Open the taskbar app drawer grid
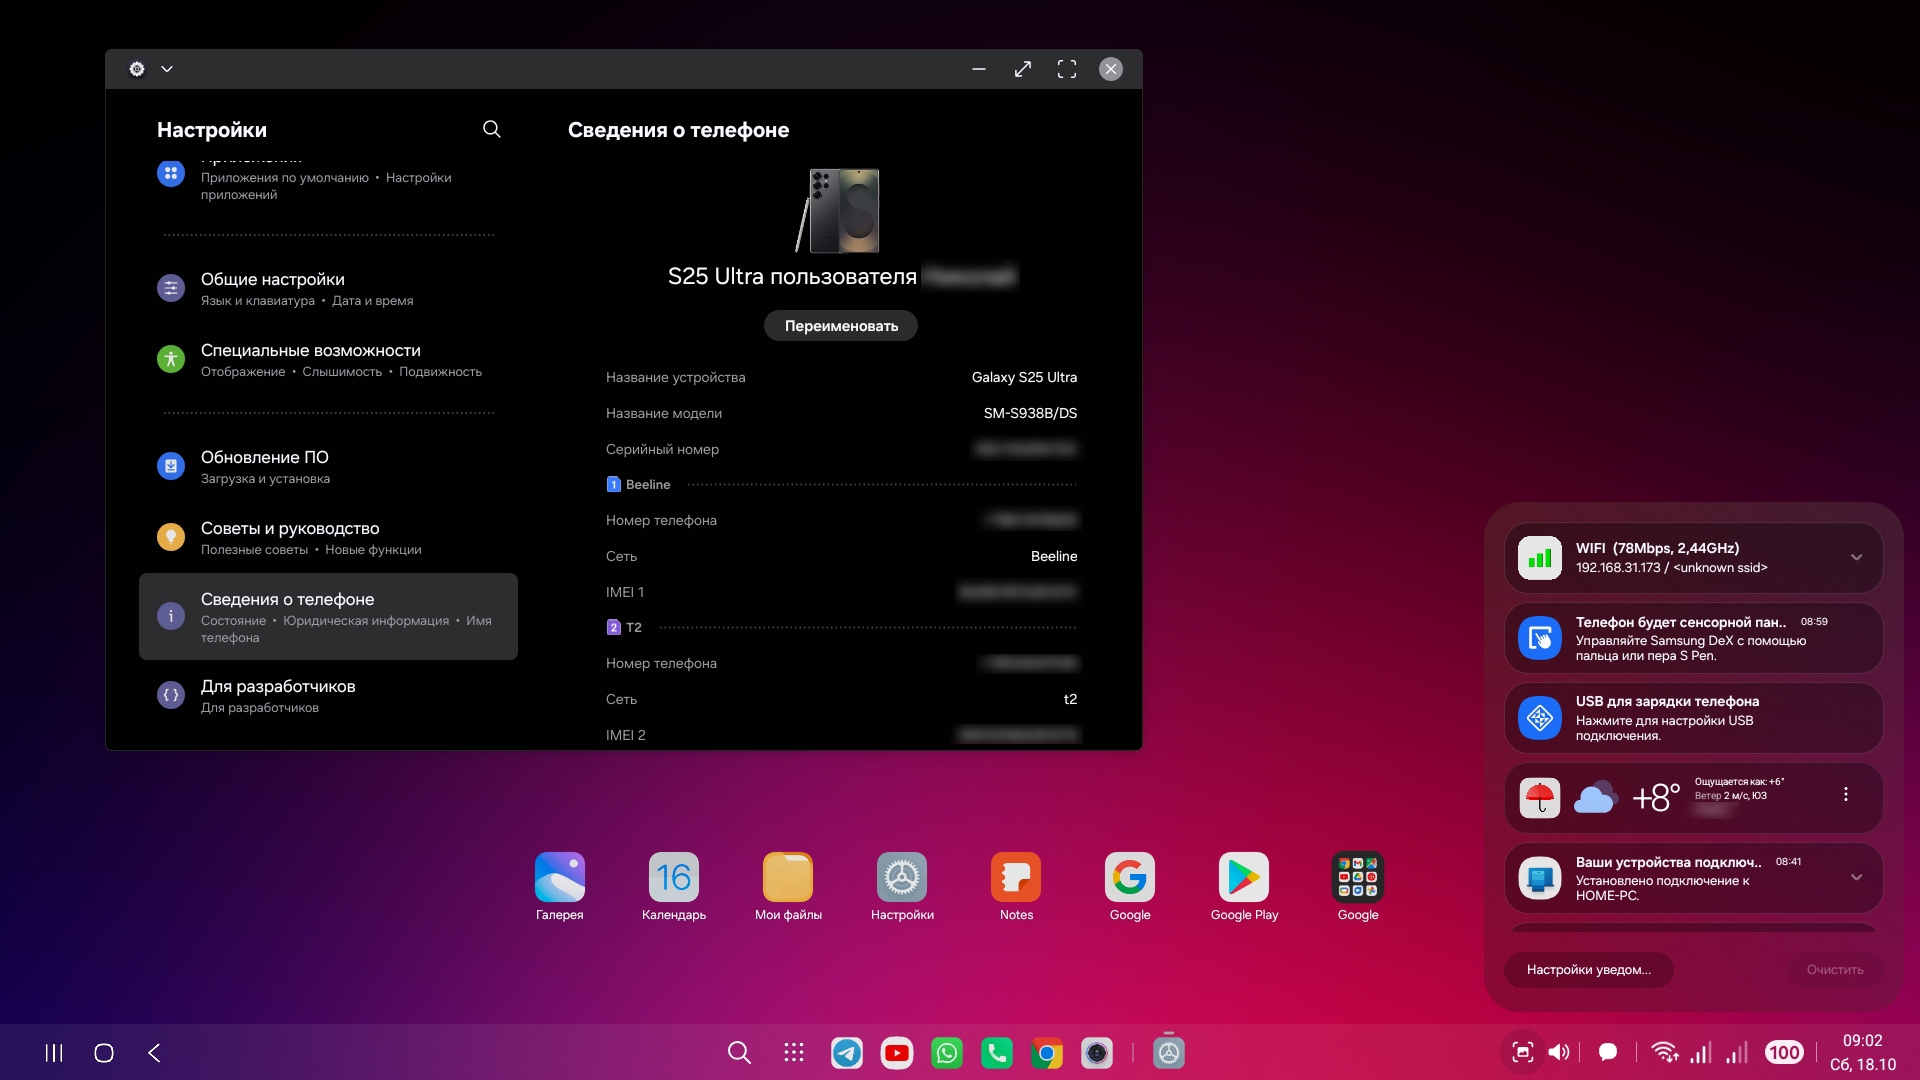This screenshot has width=1920, height=1080. pos(794,1053)
